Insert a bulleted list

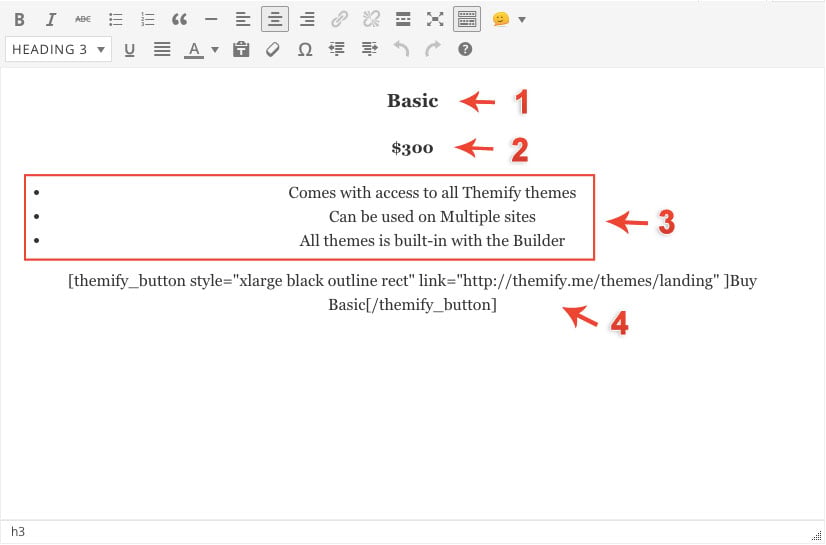(x=115, y=19)
